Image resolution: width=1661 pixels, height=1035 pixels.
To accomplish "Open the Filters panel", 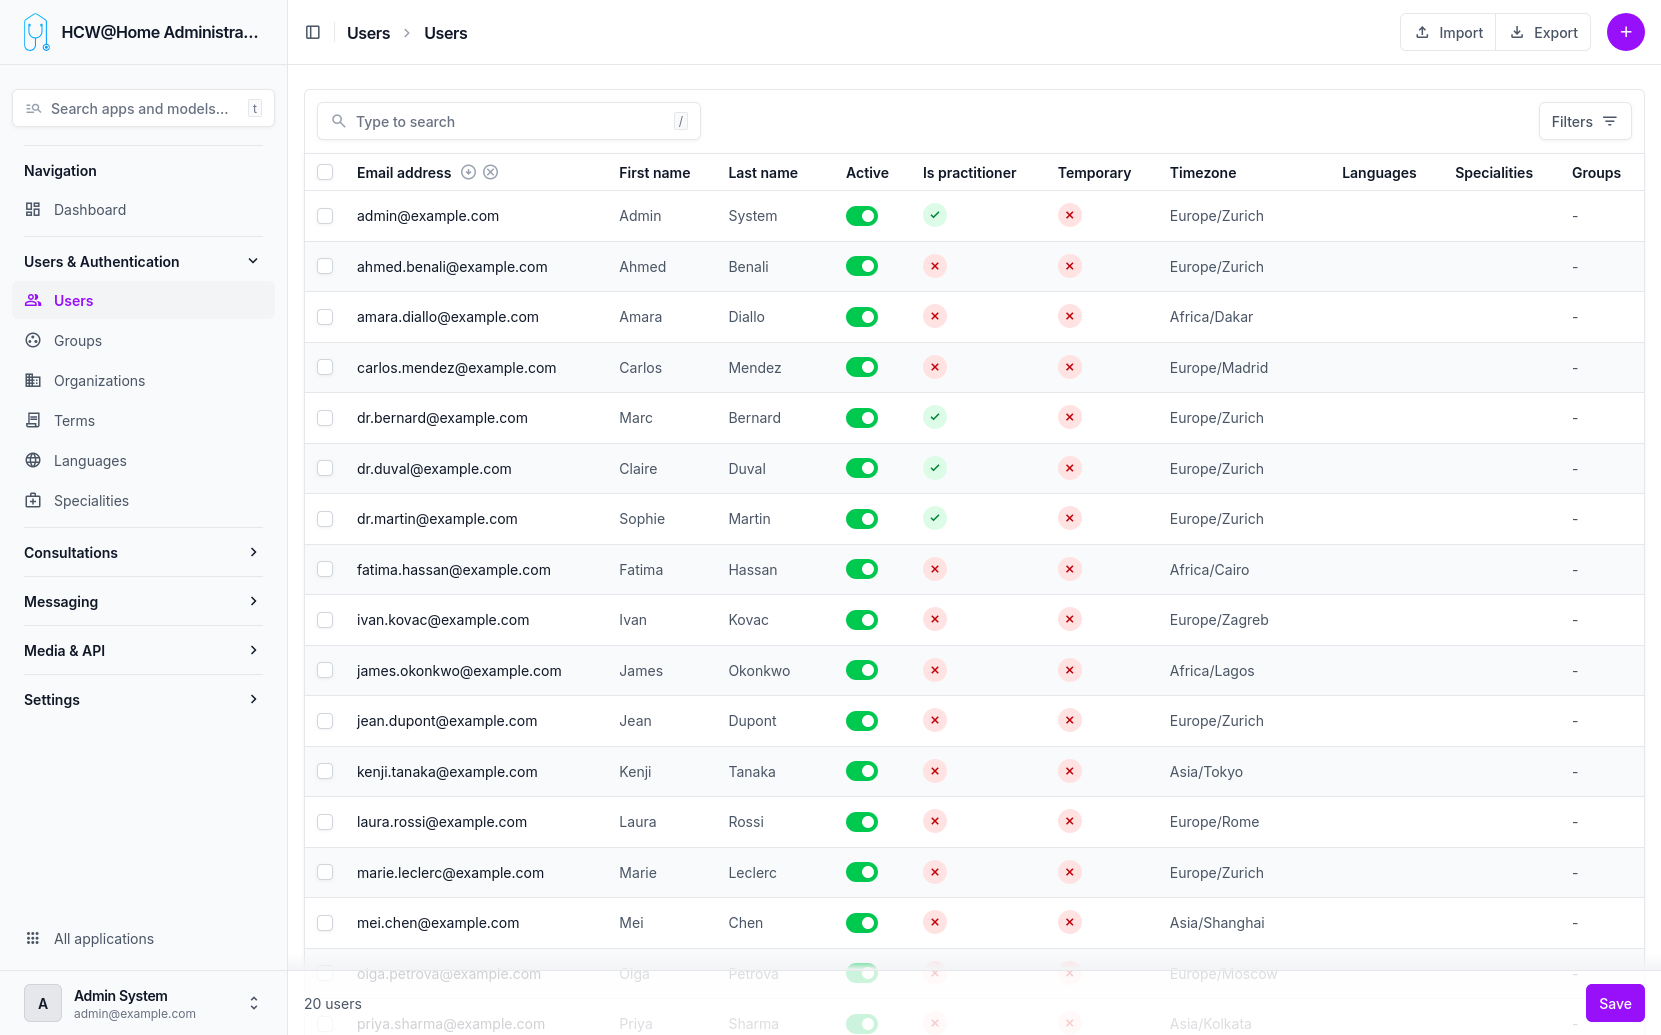I will 1584,121.
